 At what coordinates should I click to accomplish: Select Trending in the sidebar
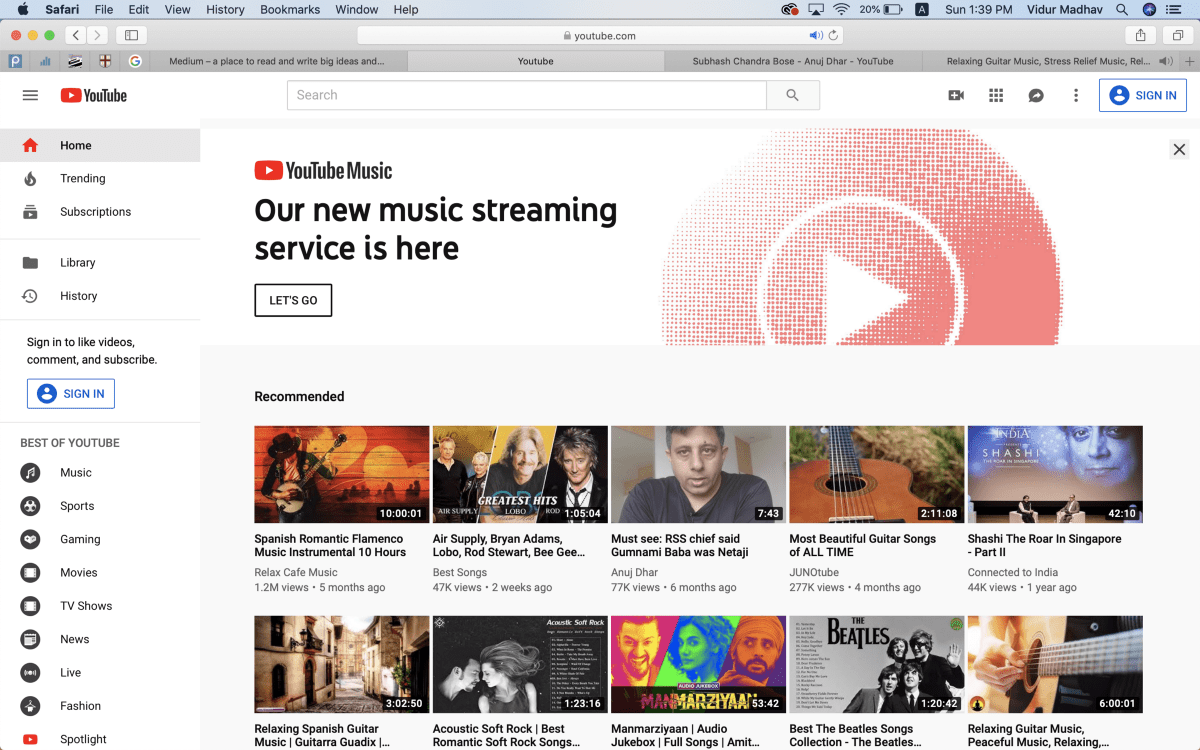click(82, 178)
